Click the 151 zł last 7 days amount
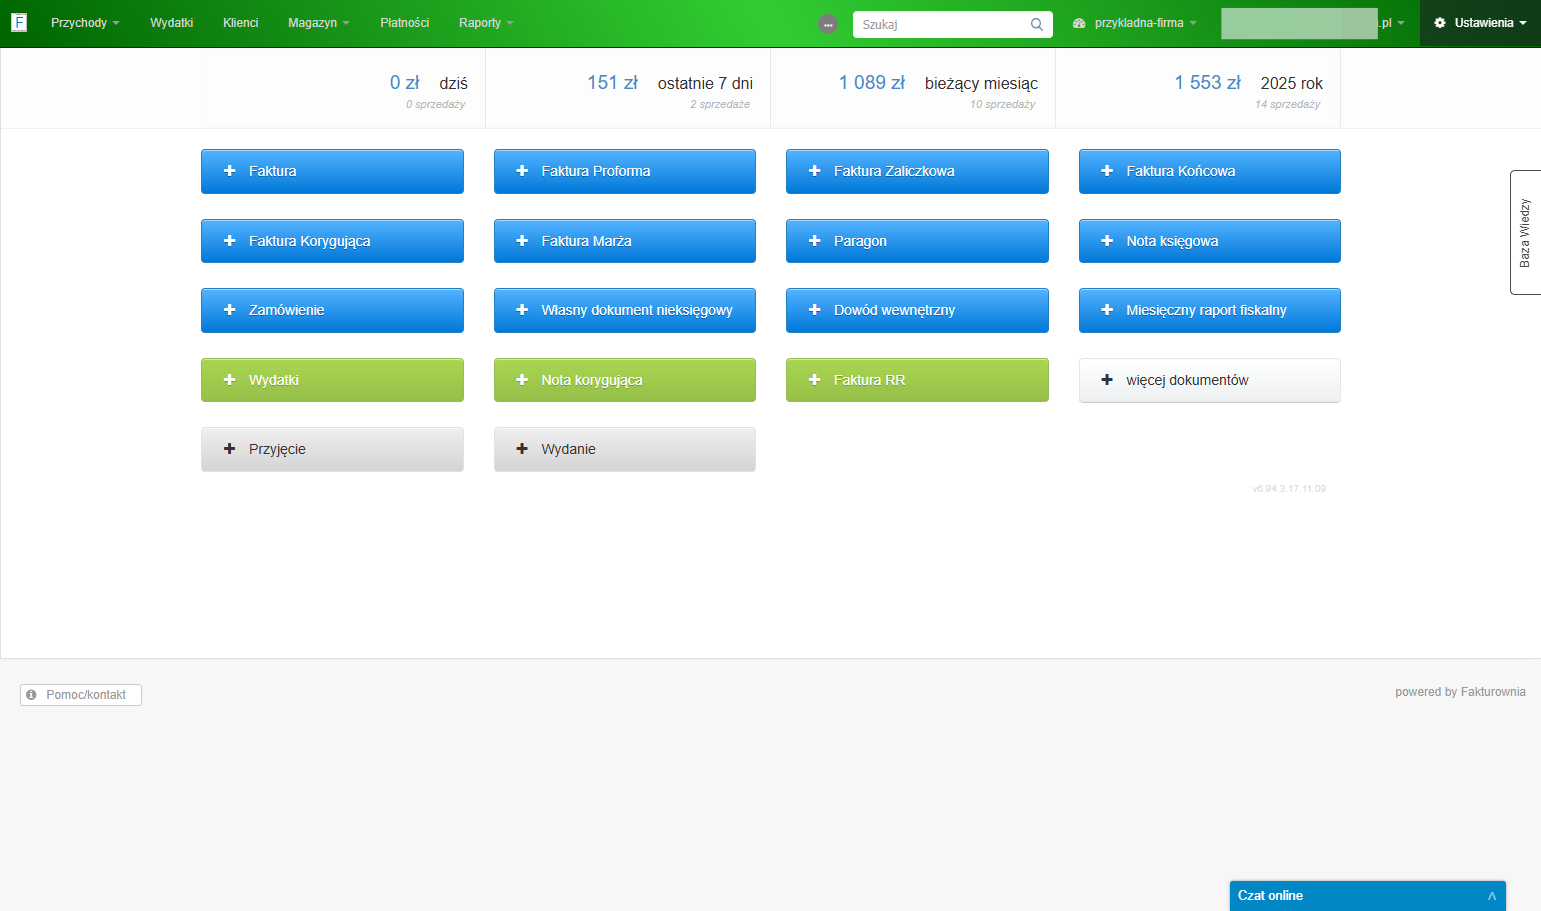 point(612,83)
